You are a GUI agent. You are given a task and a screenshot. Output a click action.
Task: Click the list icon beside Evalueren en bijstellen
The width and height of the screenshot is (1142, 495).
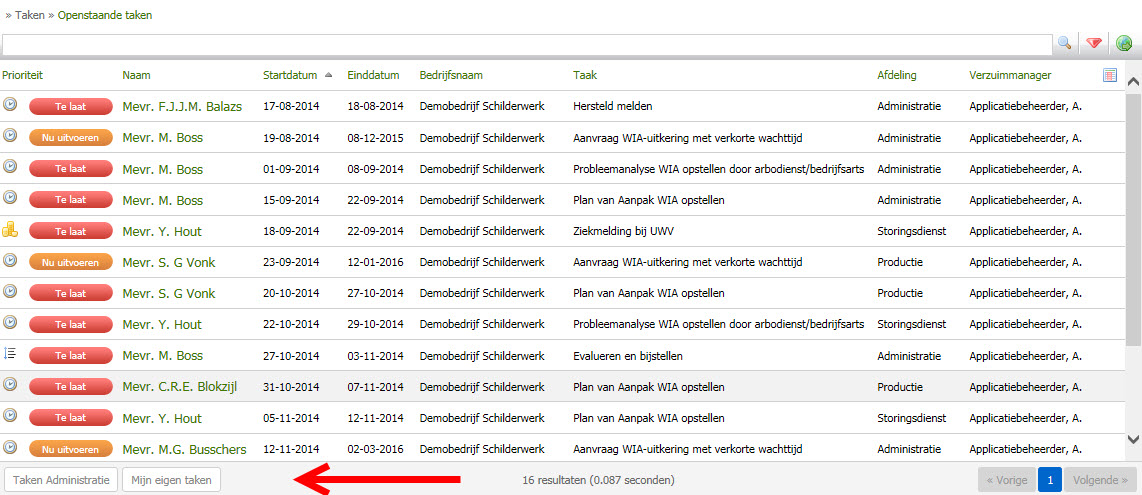[x=10, y=354]
